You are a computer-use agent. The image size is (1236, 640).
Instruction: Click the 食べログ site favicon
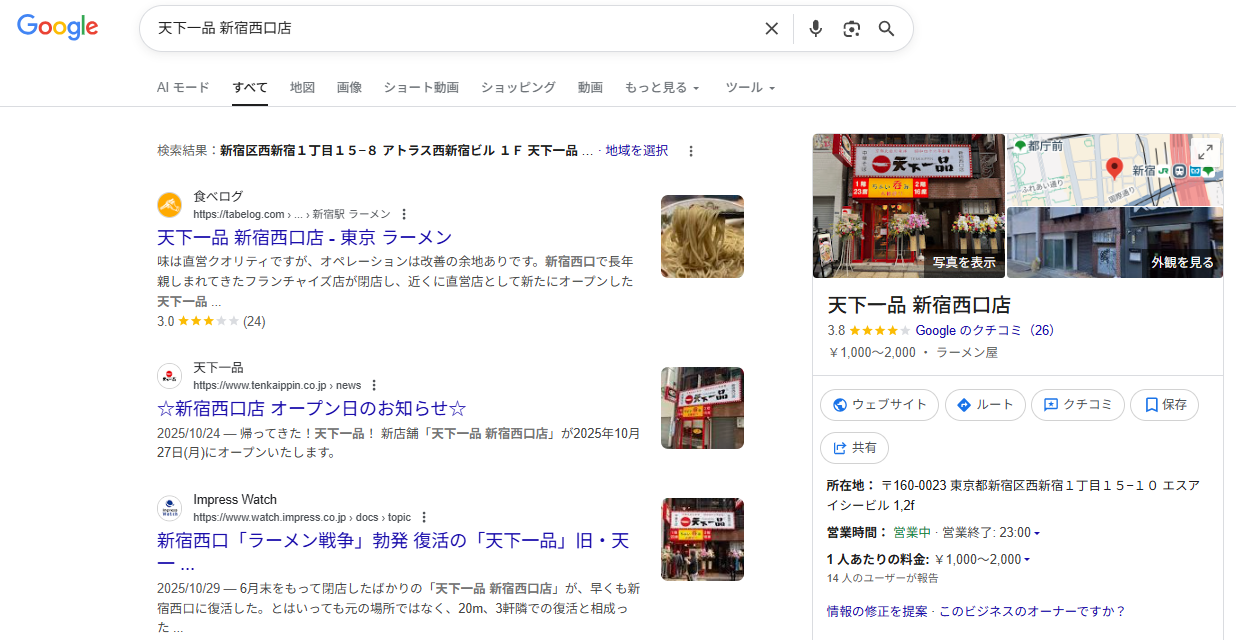point(170,205)
